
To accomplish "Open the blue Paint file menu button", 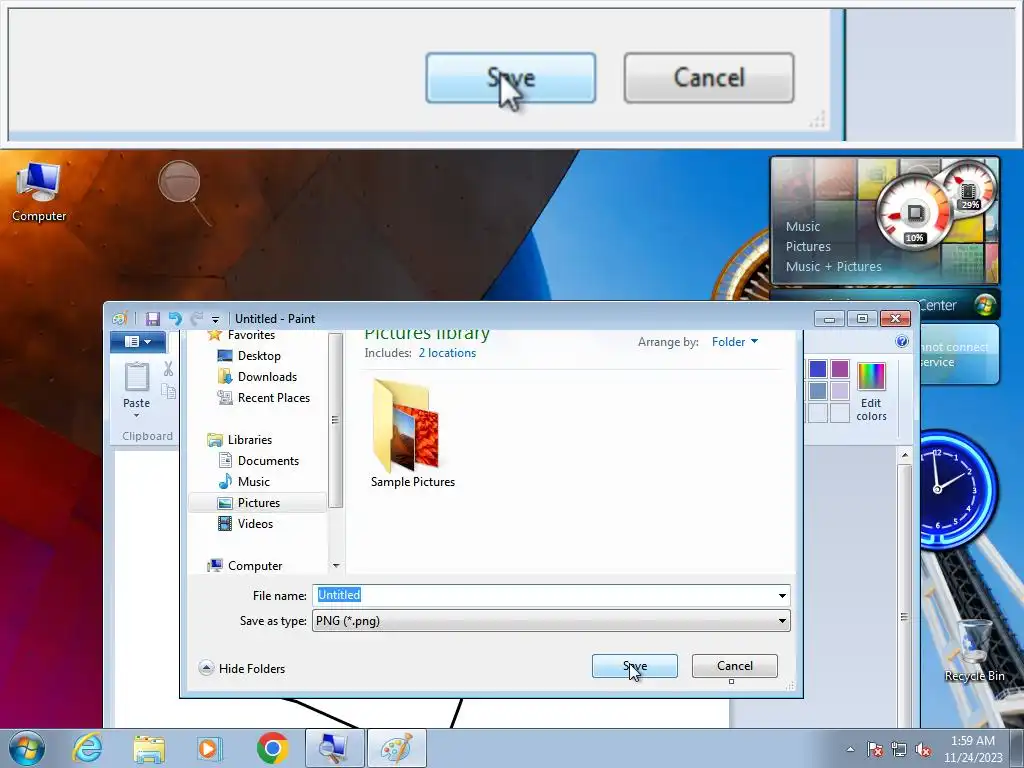I will coord(138,342).
